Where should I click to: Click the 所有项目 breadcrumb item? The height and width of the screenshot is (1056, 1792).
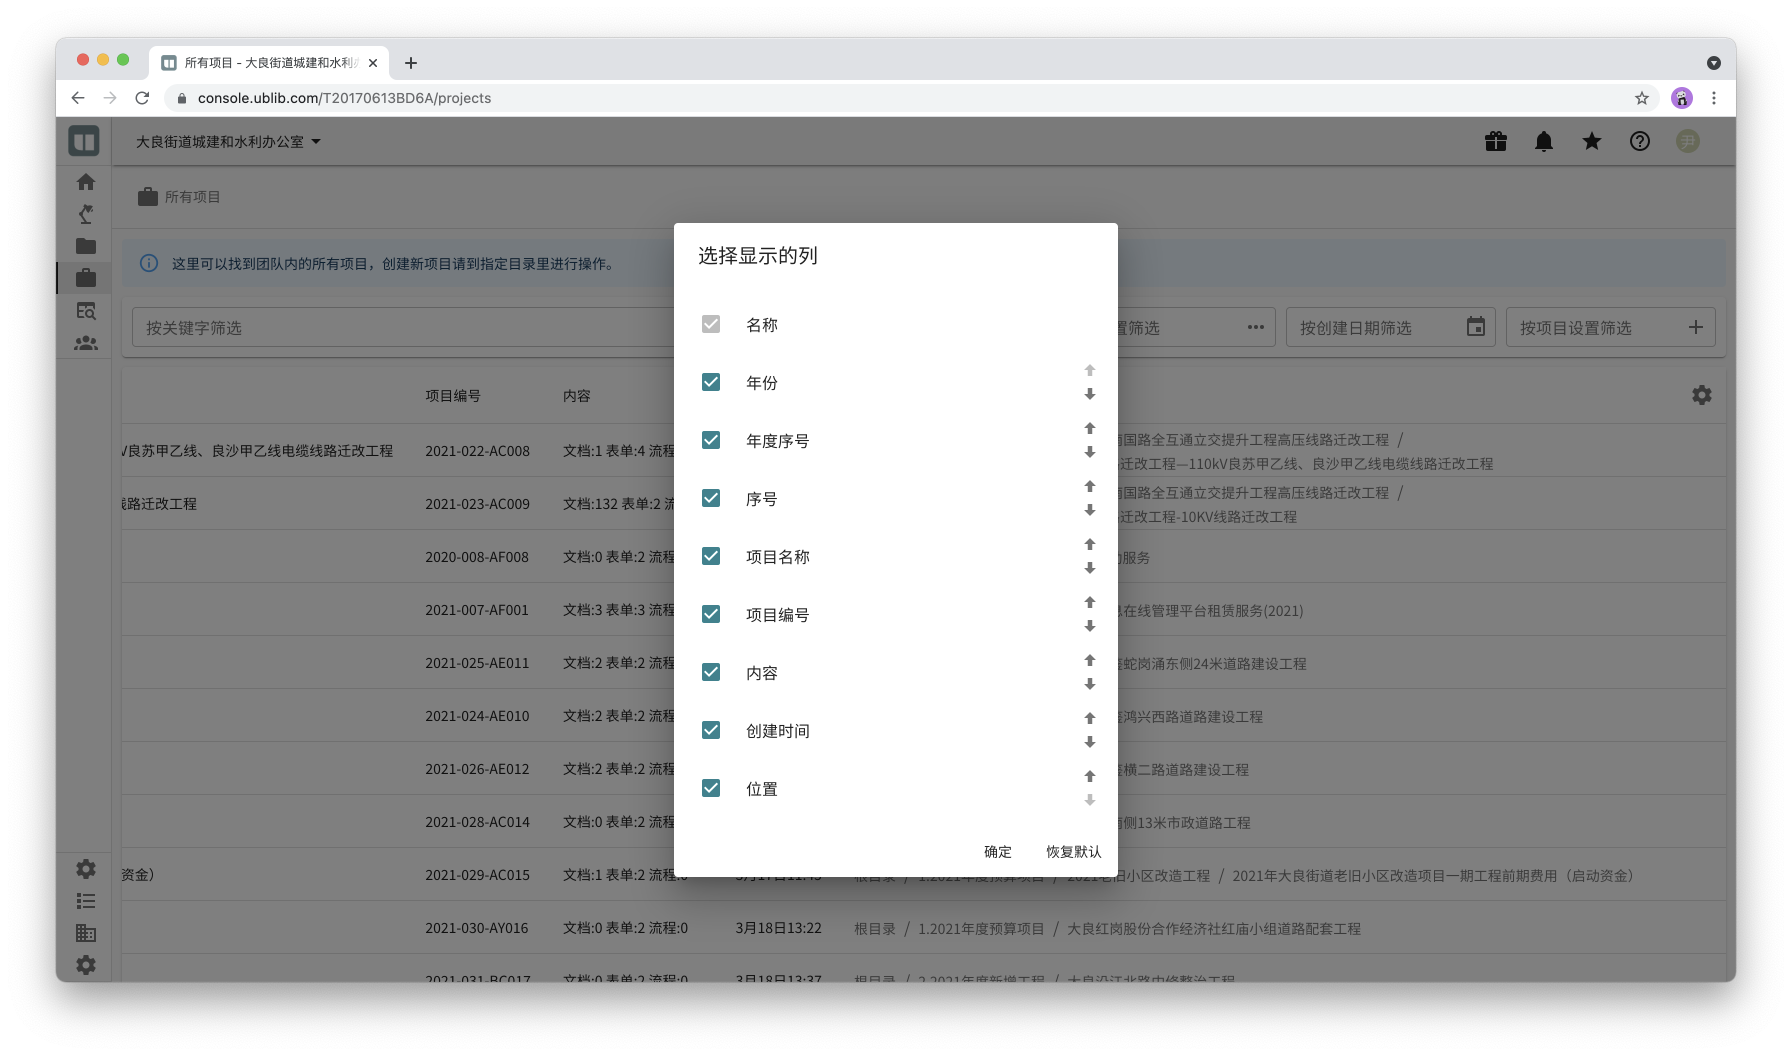pyautogui.click(x=192, y=197)
